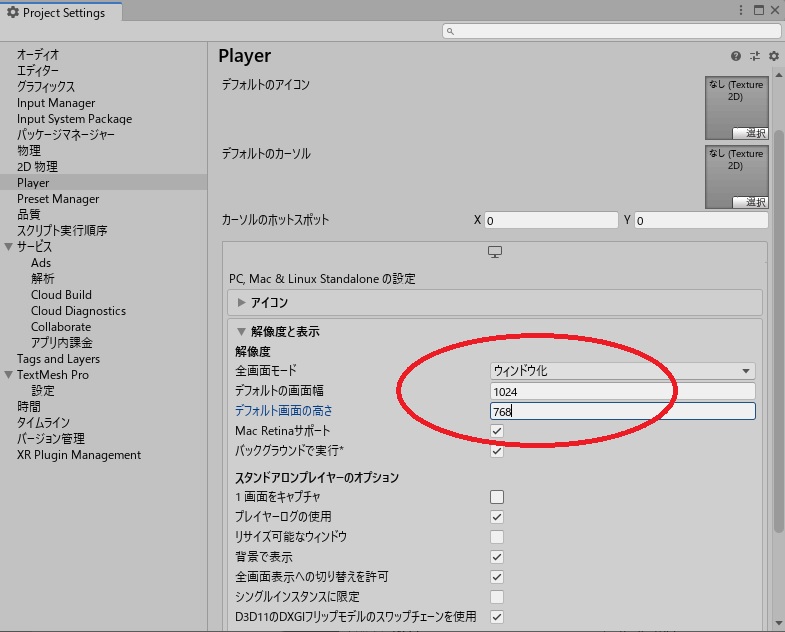Select 物理 in the settings list
The height and width of the screenshot is (632, 785).
click(29, 151)
